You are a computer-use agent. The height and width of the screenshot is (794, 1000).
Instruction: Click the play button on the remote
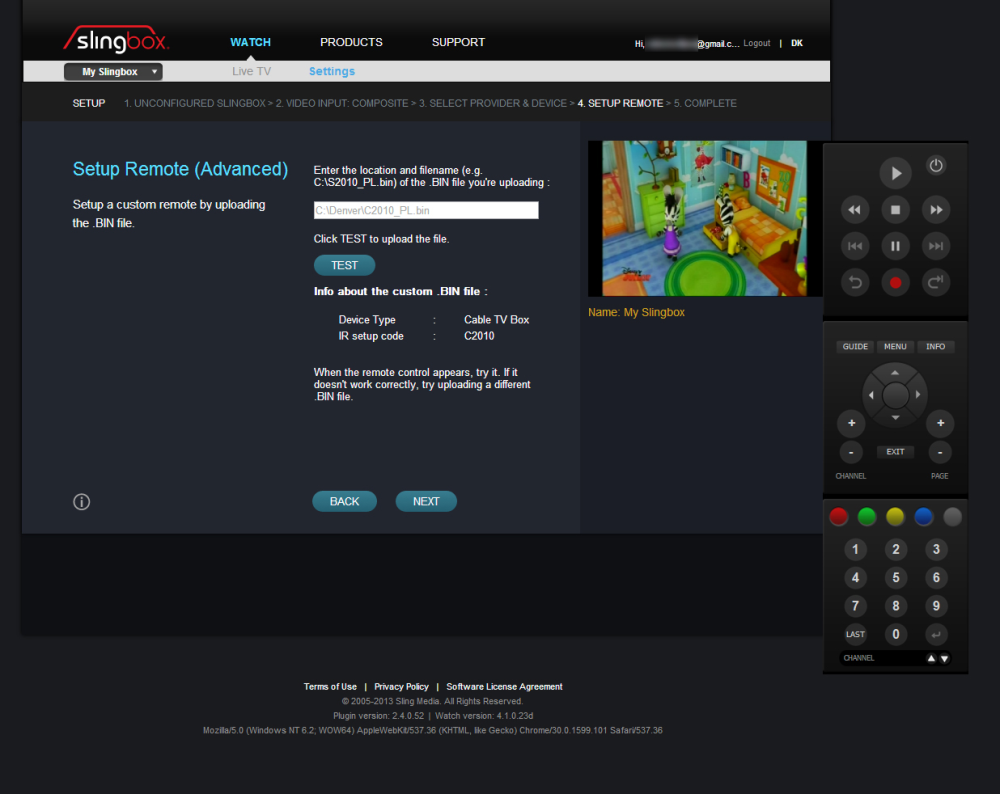pyautogui.click(x=895, y=173)
